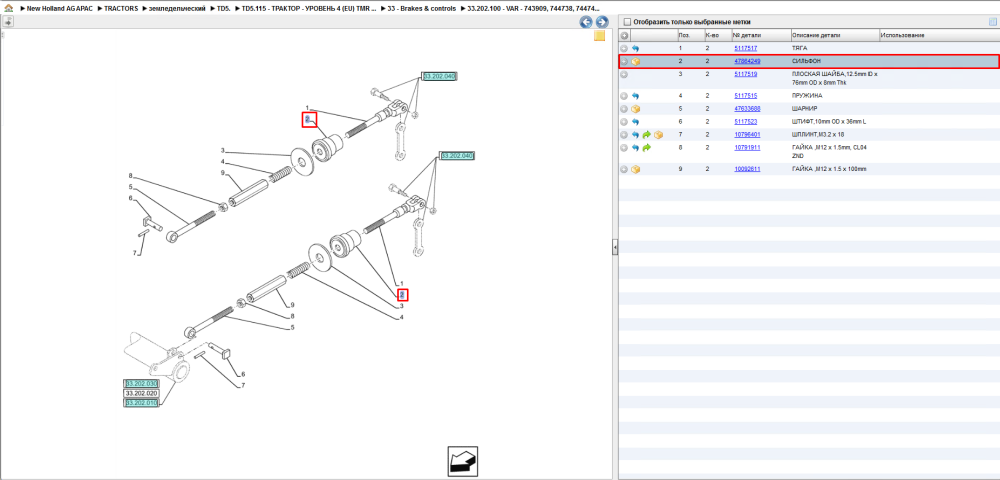
Task: Open part number link 5117515
Action: [746, 96]
